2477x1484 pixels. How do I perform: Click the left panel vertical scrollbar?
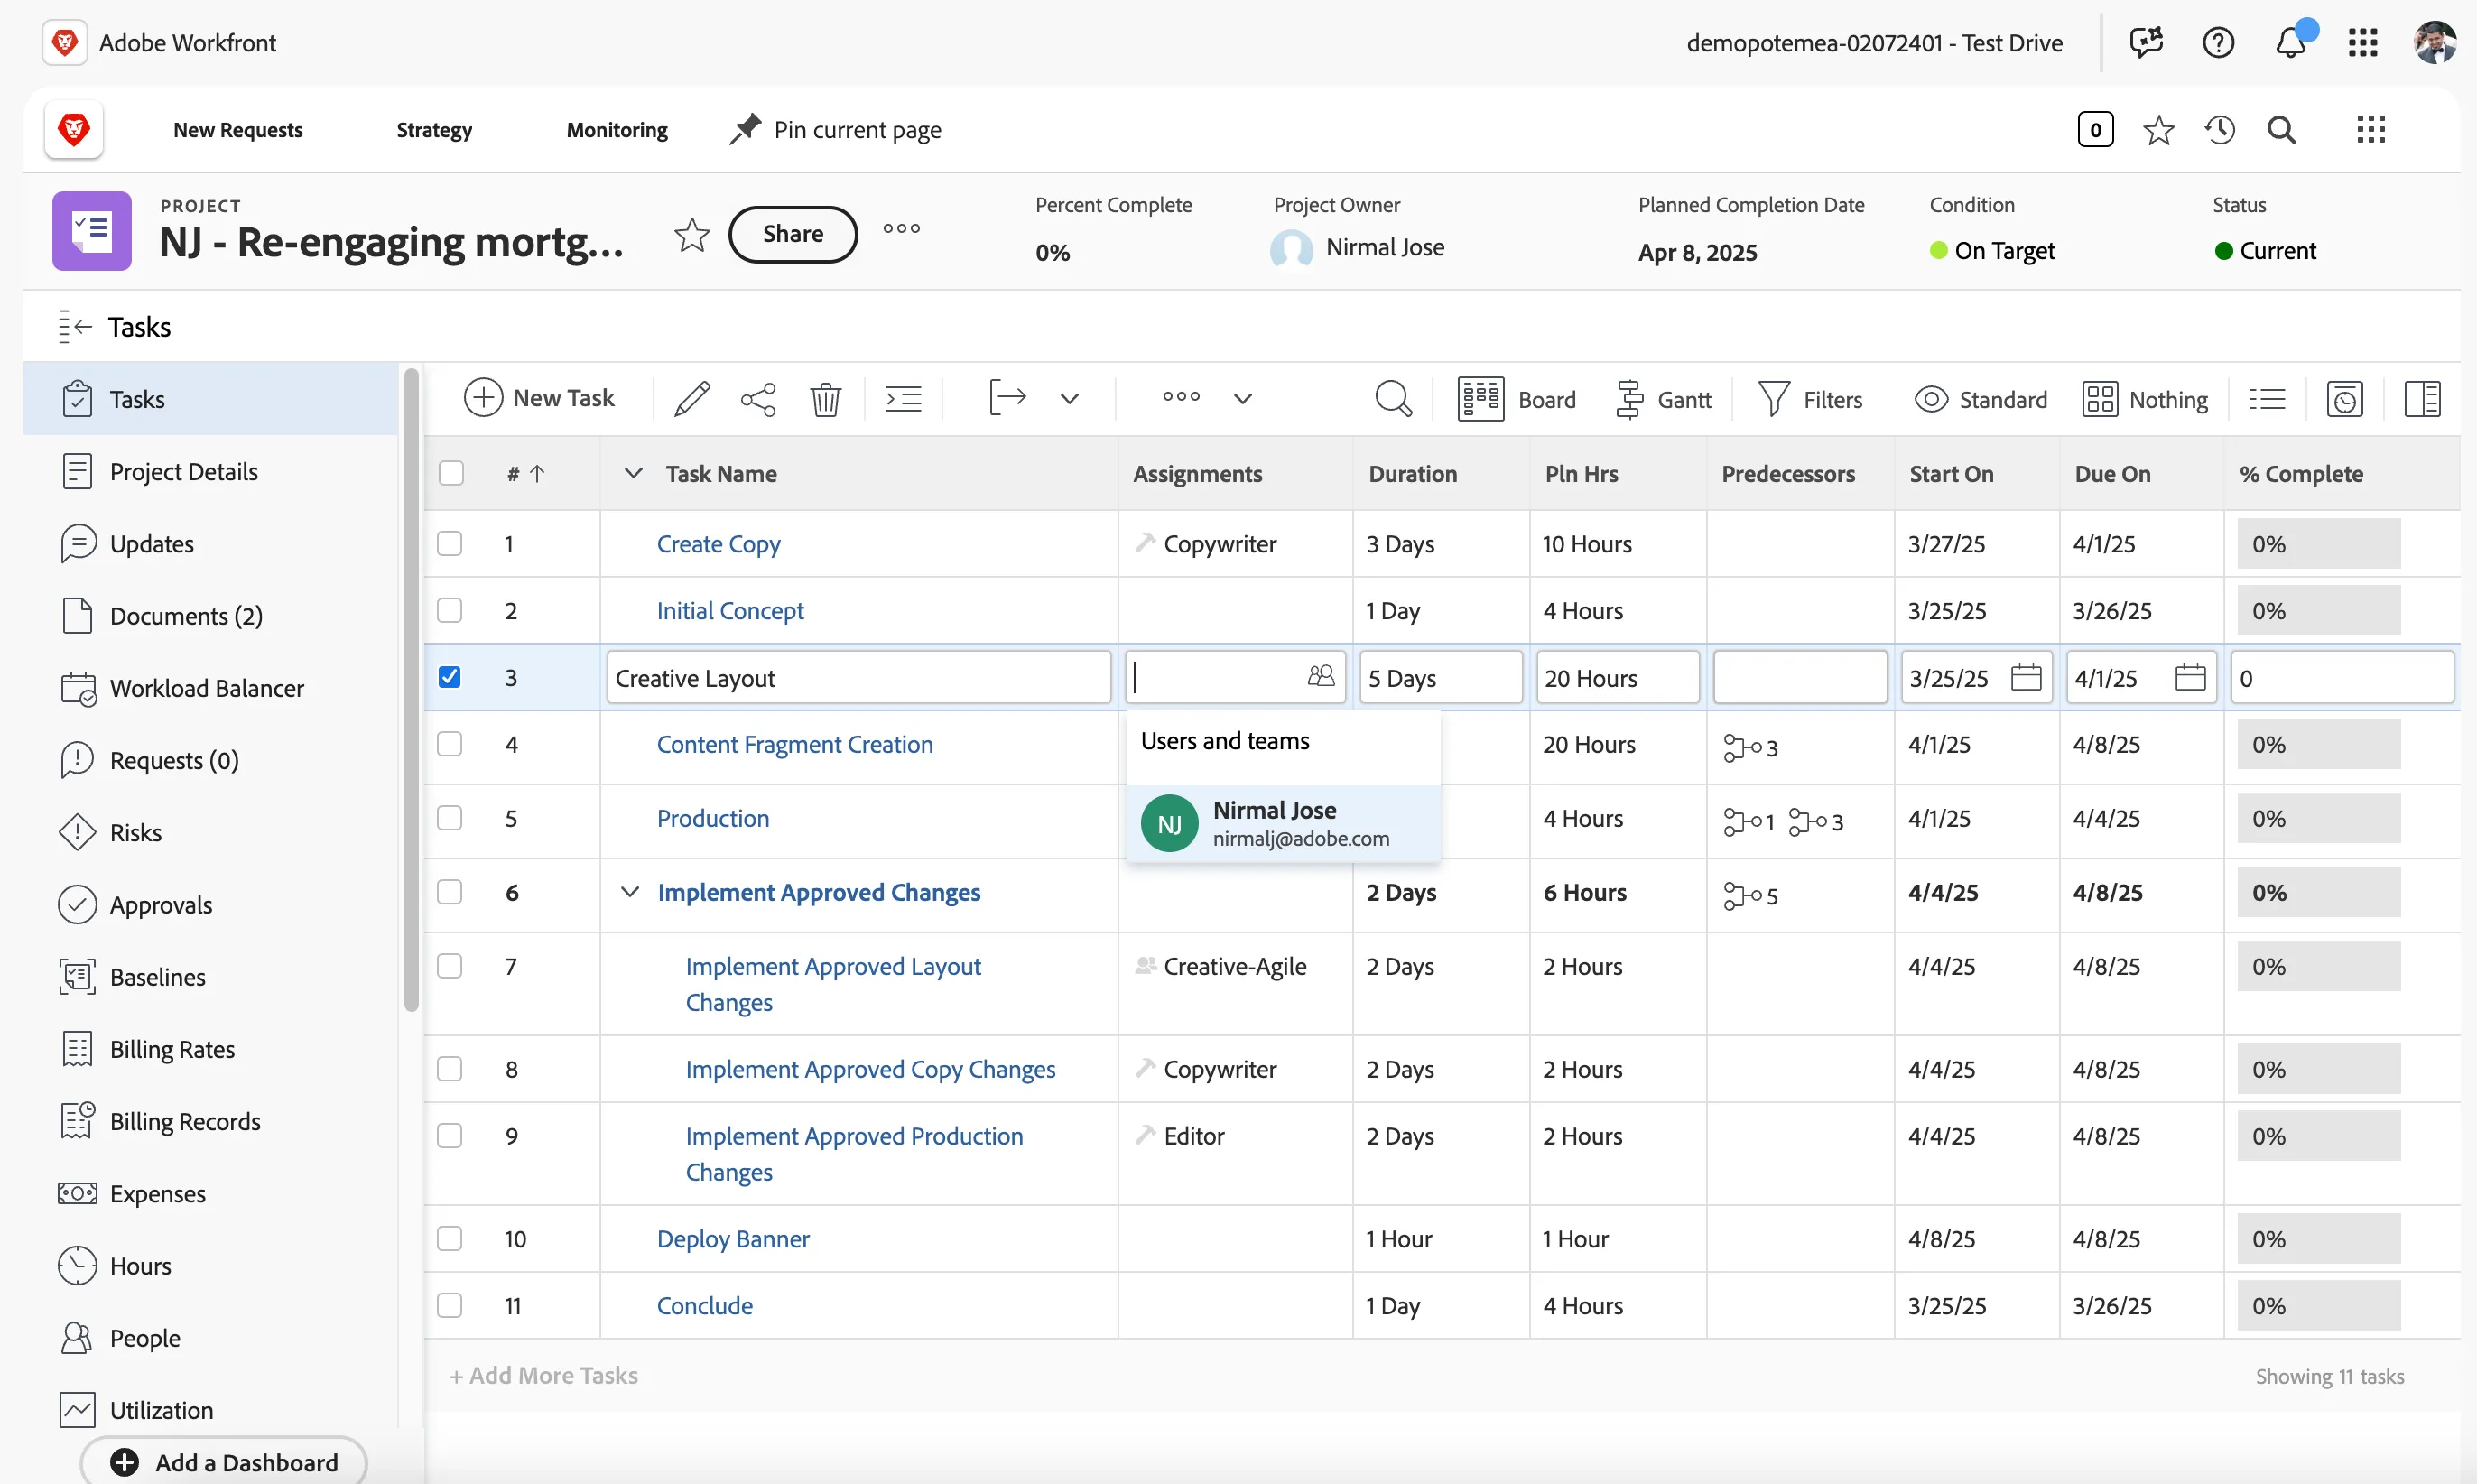tap(411, 690)
